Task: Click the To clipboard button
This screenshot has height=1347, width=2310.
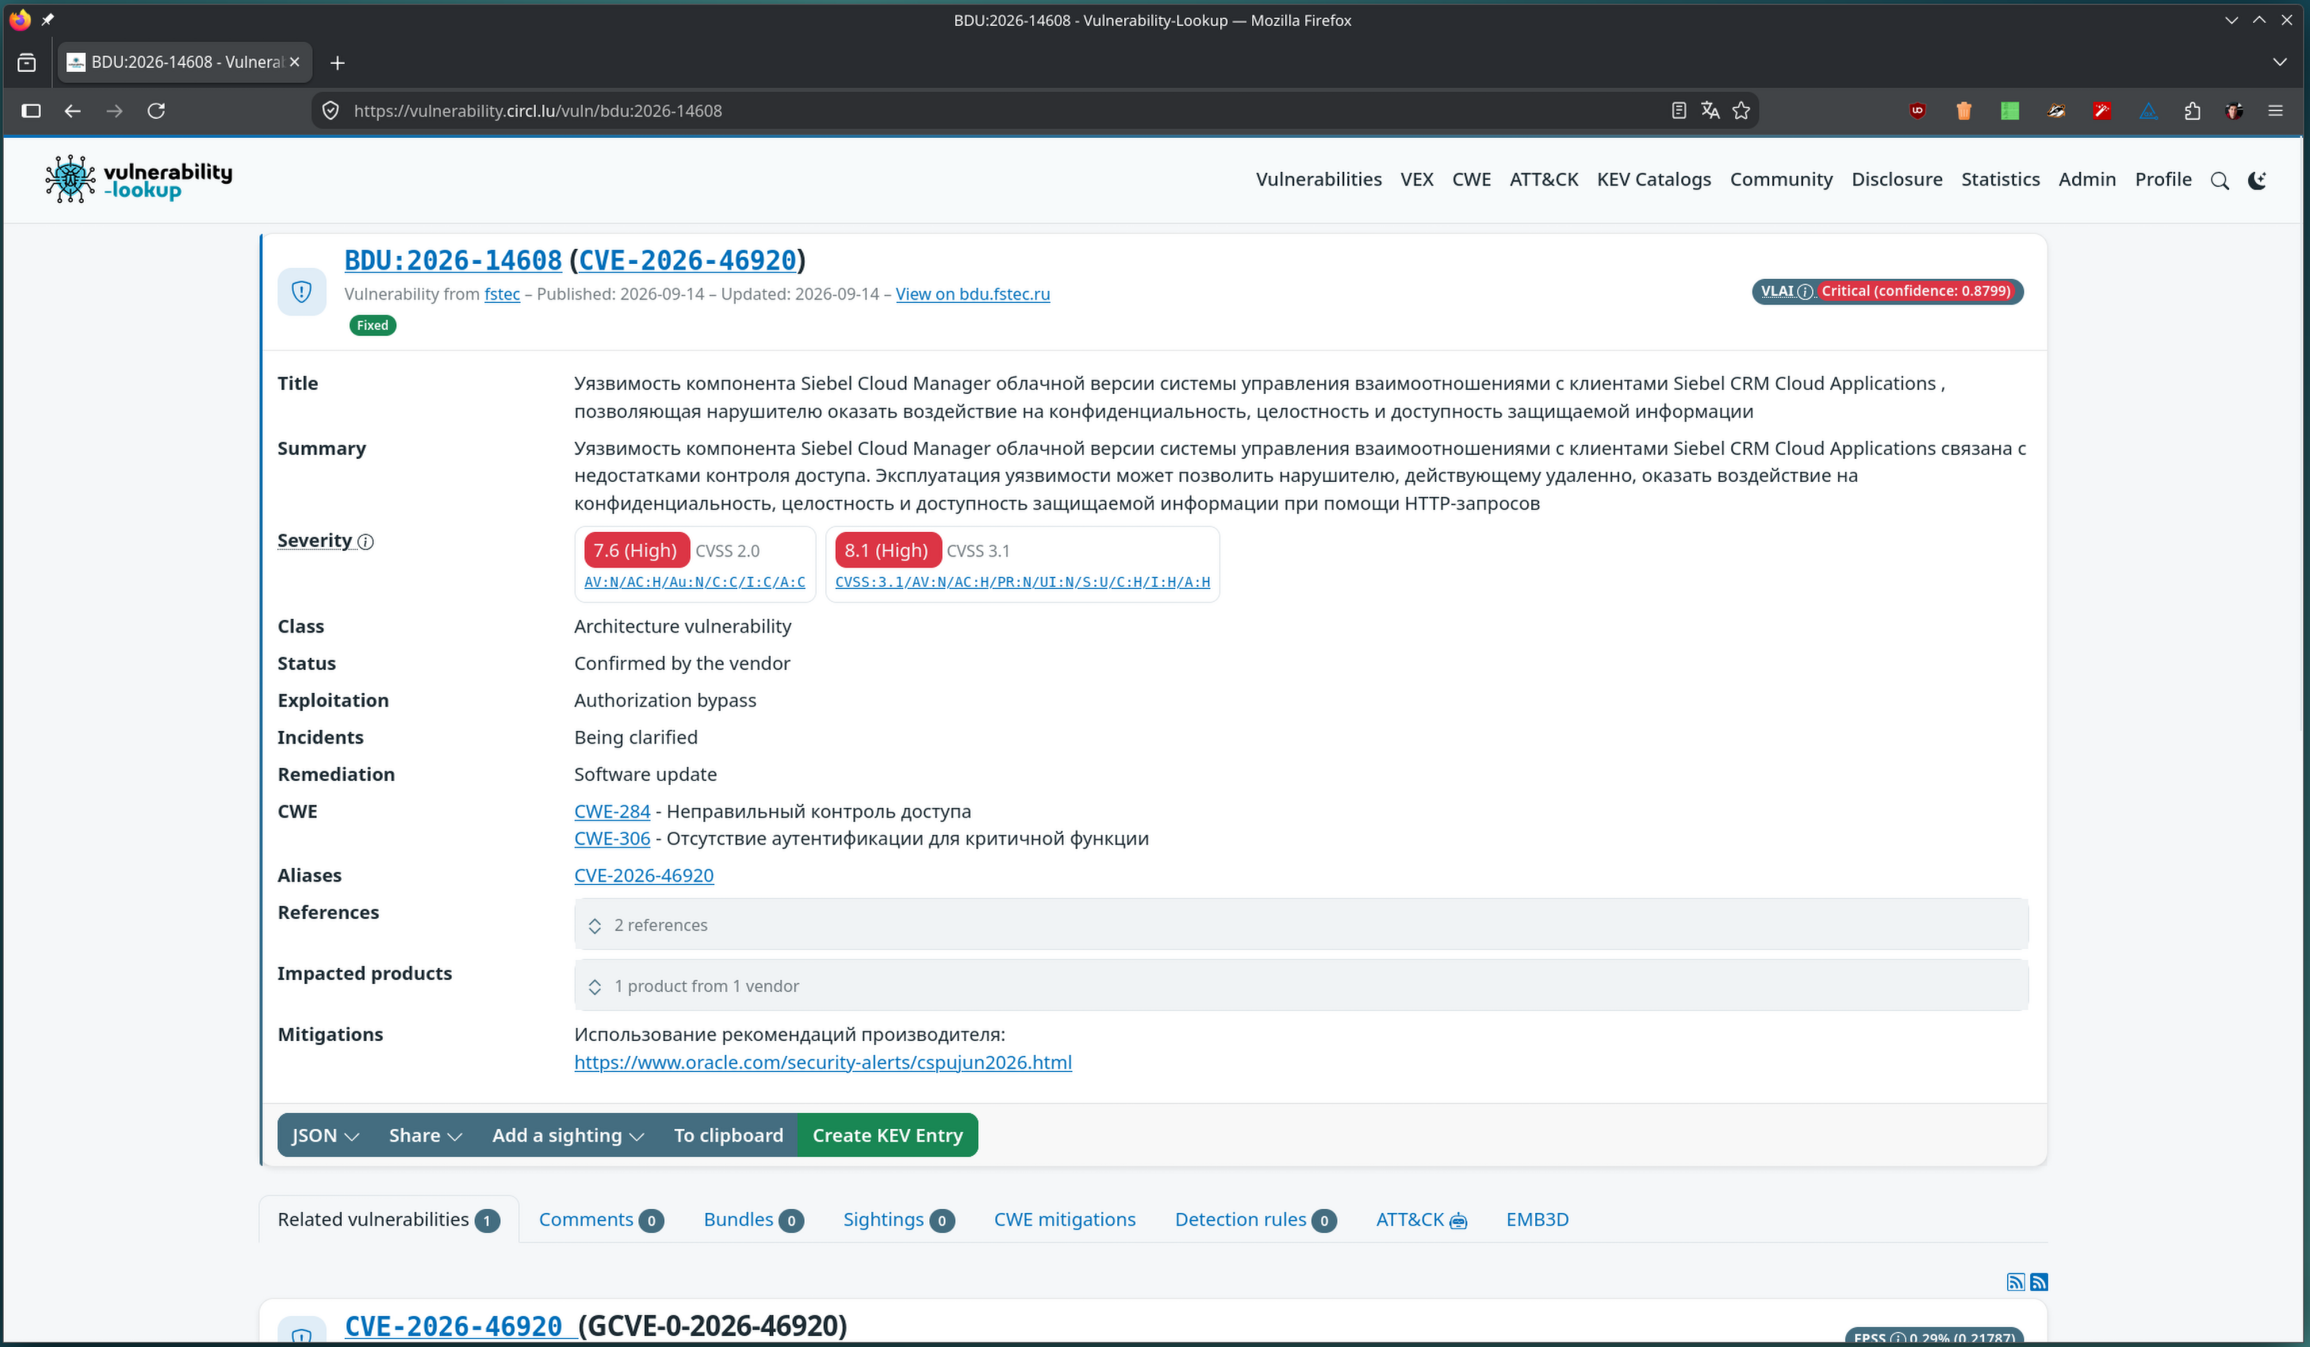Action: pyautogui.click(x=728, y=1135)
